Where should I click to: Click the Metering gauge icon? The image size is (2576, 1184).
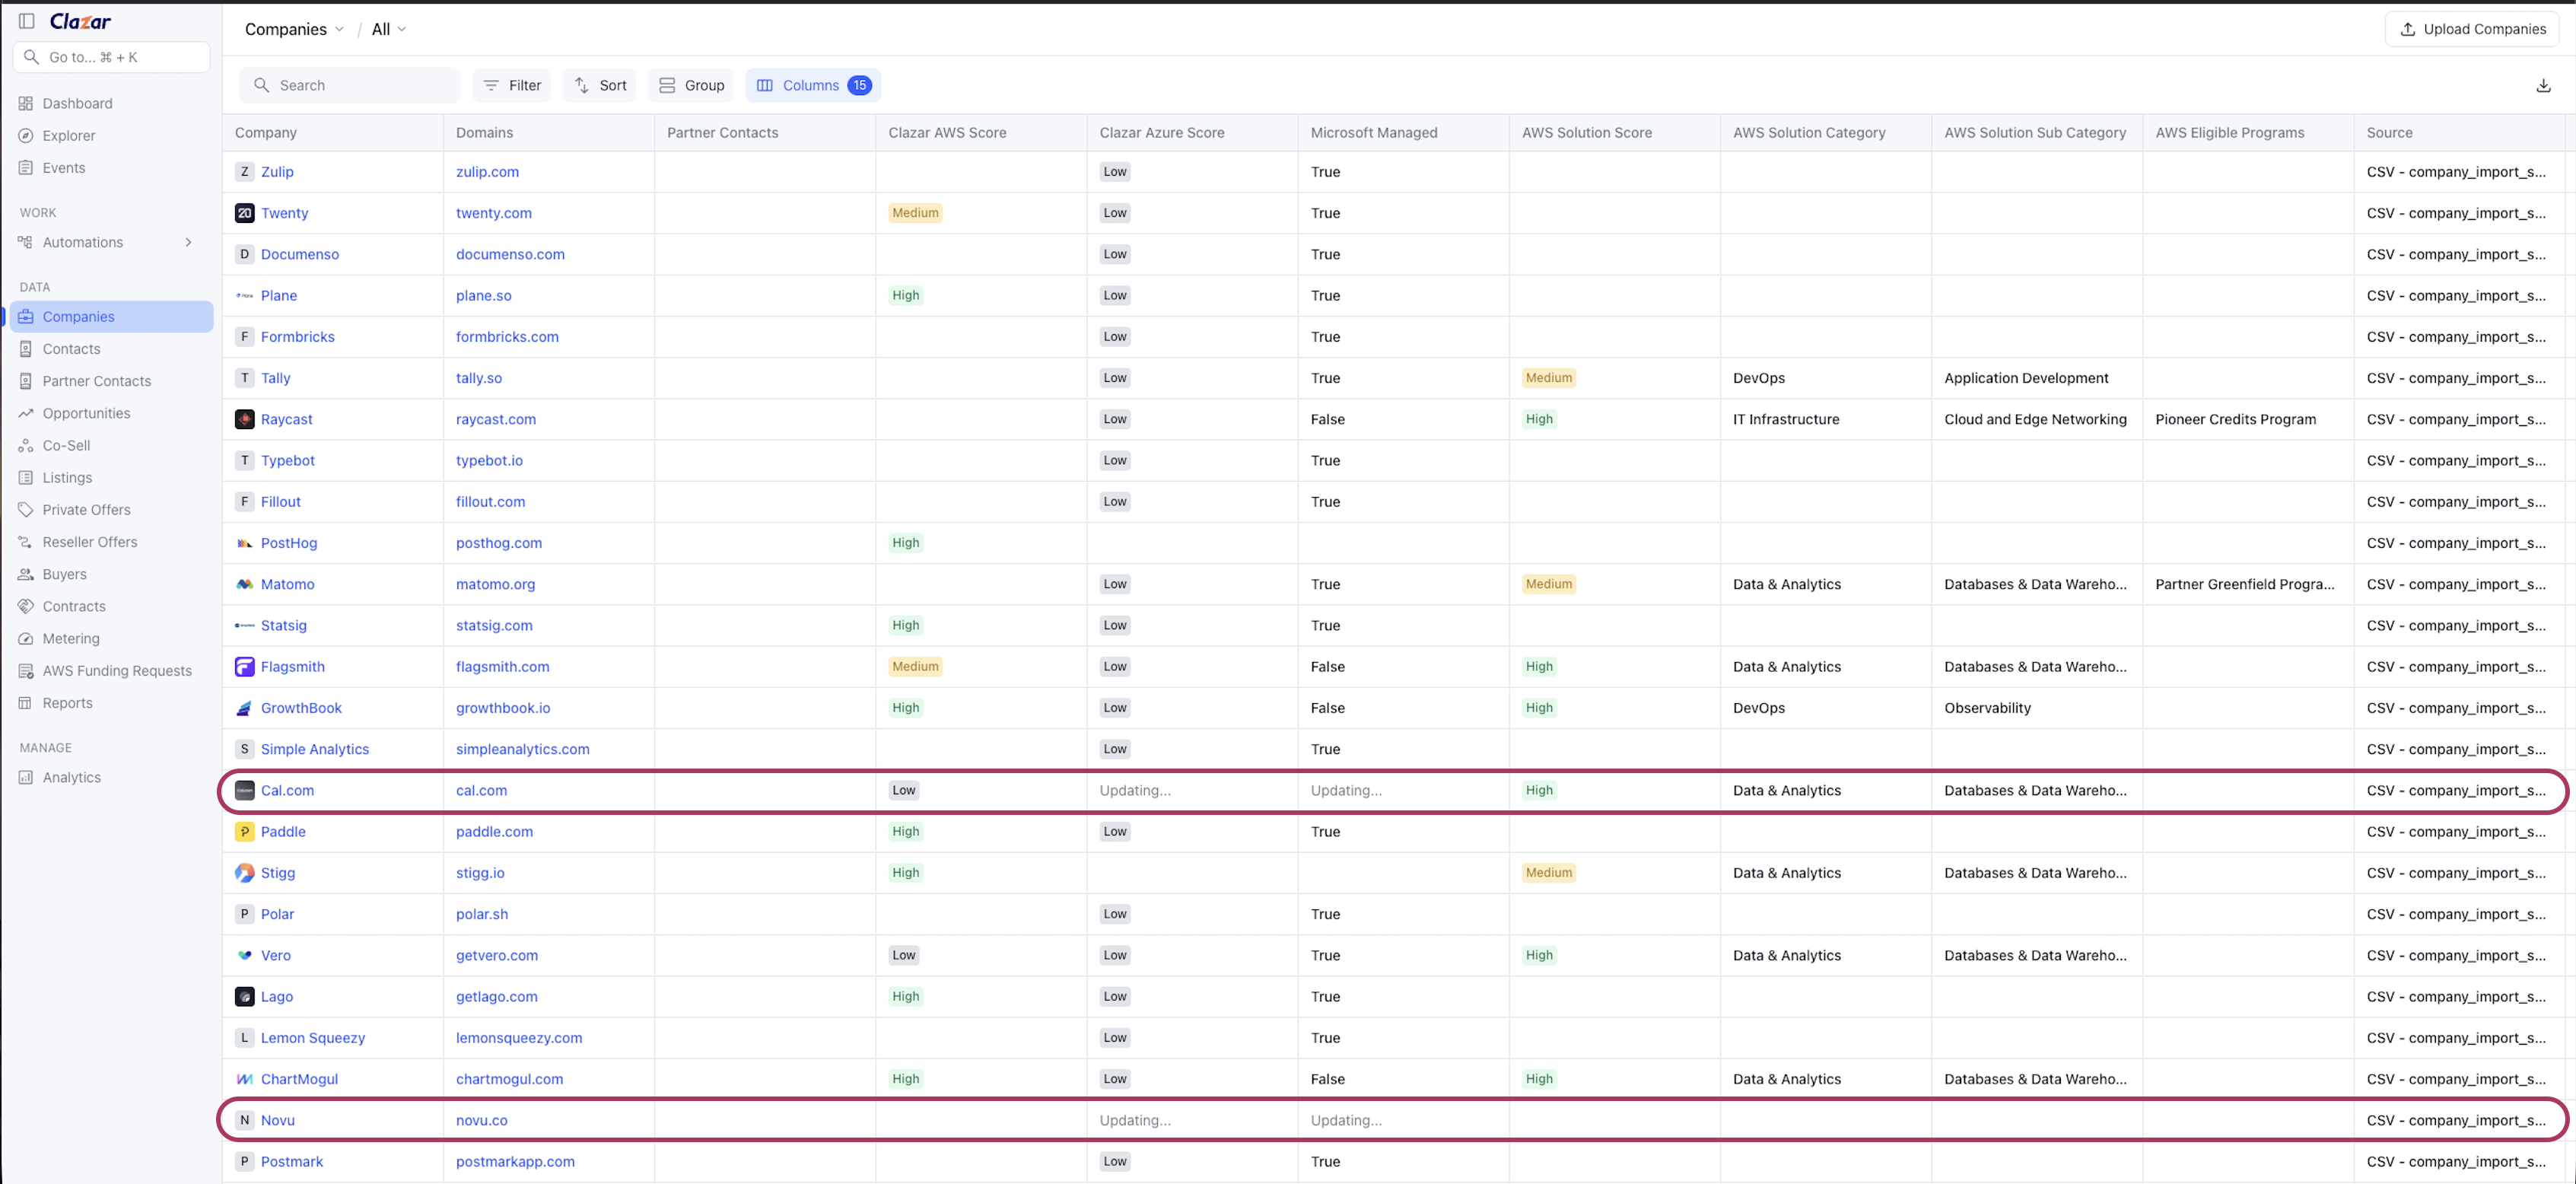(26, 638)
